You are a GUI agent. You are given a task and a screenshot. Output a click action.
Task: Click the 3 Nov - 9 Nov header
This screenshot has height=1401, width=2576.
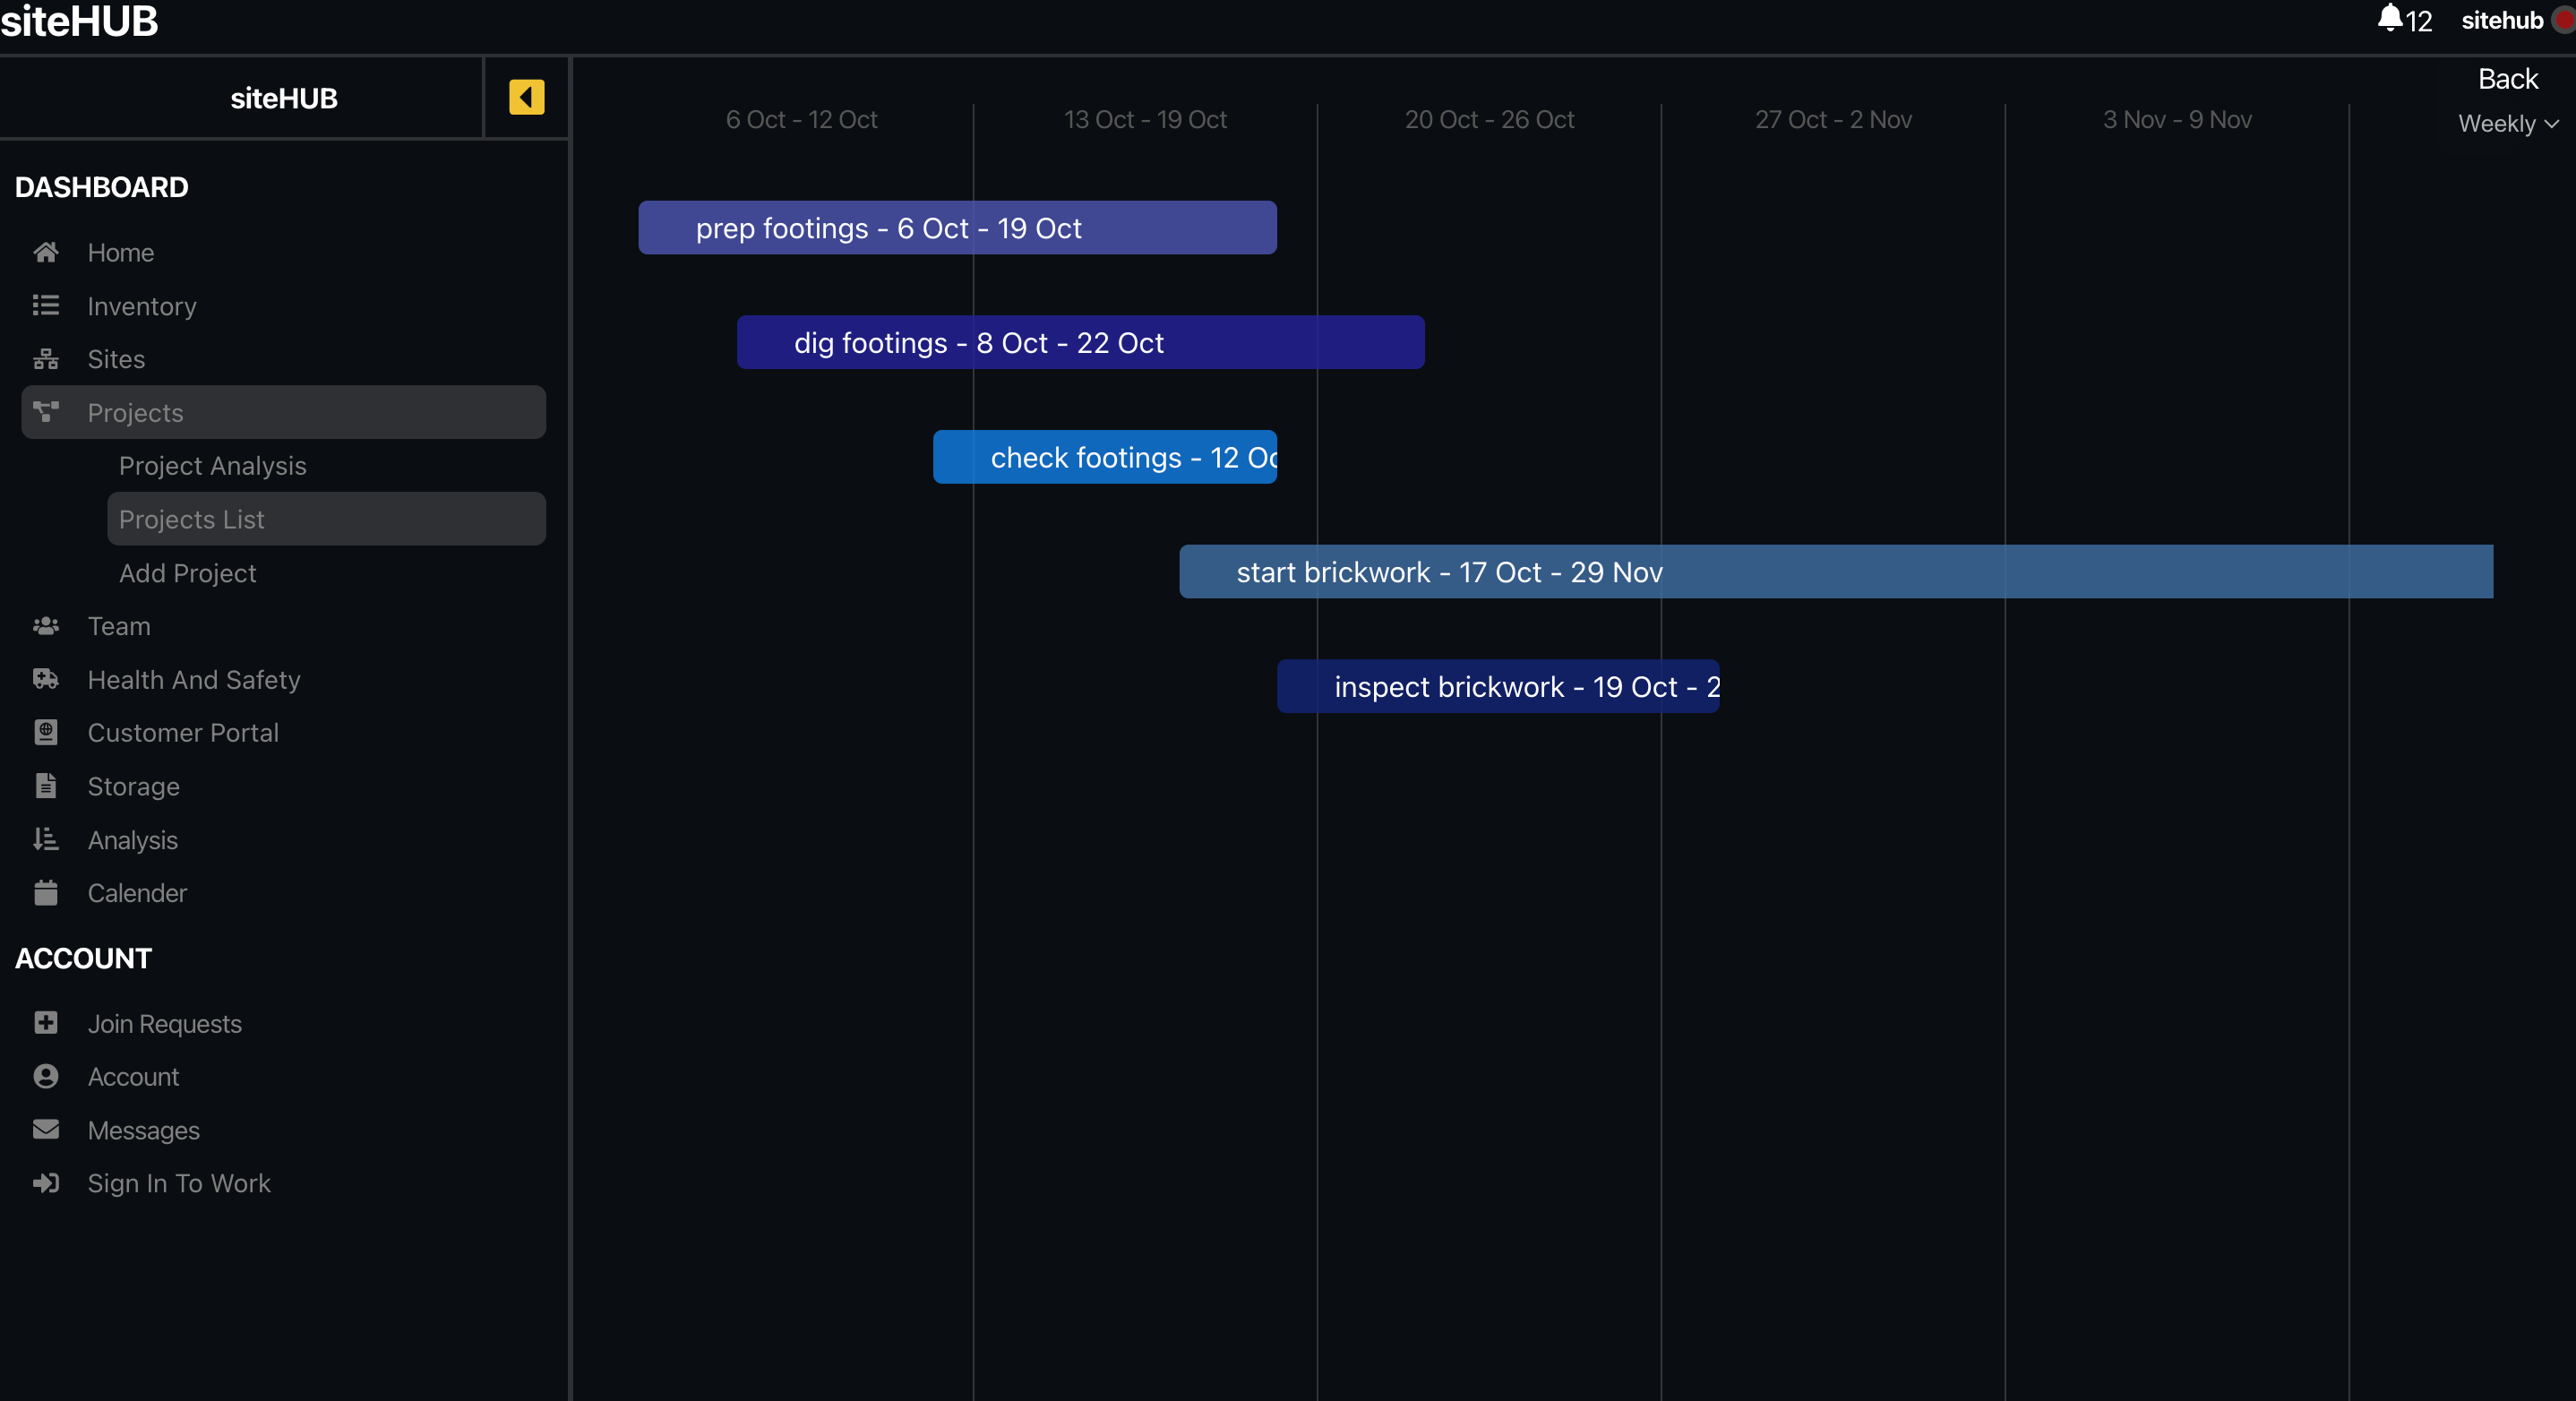(2177, 119)
